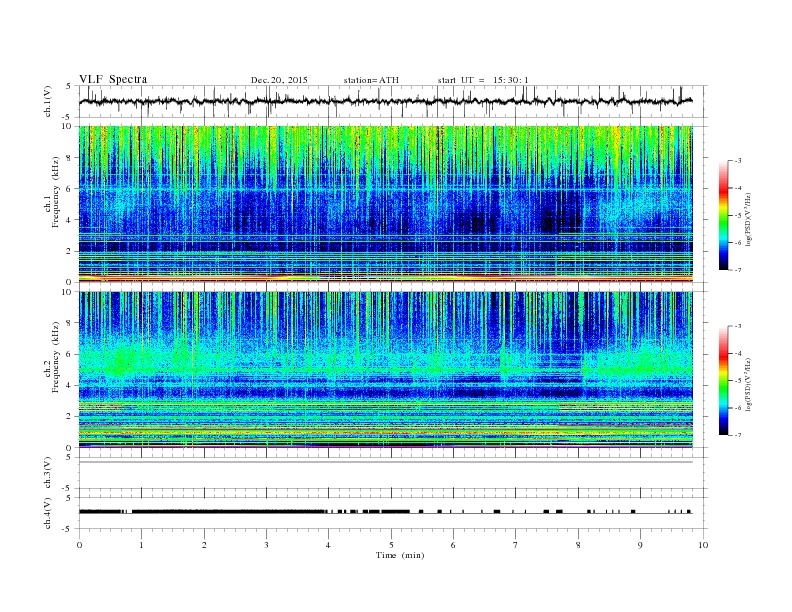Click the "VLF Spectra" plot title
This screenshot has height=612, width=792.
tap(113, 79)
